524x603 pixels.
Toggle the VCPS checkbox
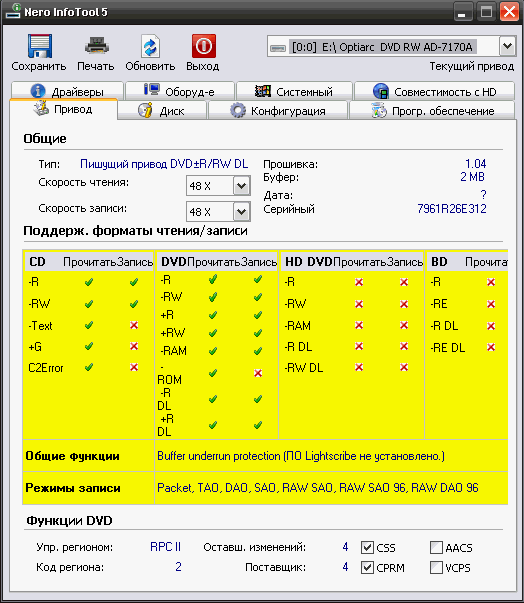pos(436,567)
